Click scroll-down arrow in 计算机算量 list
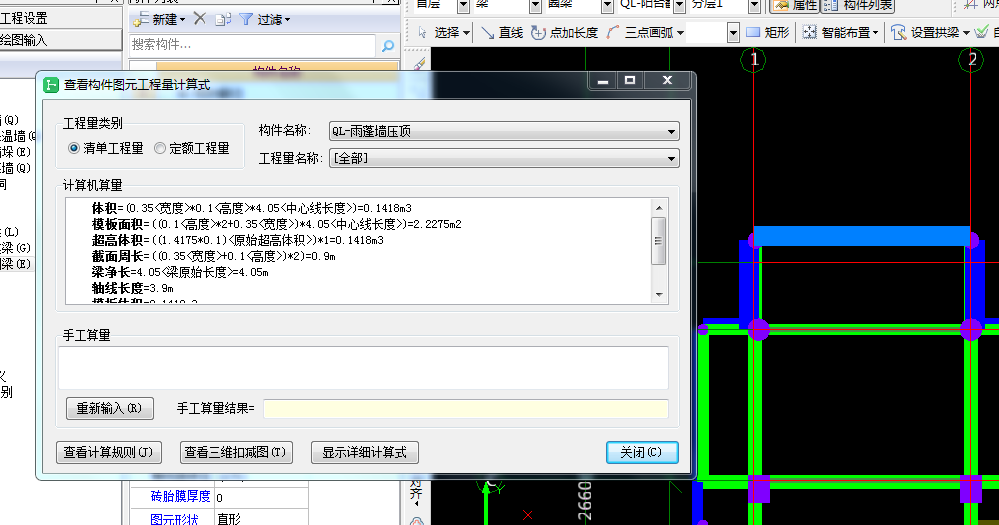The width and height of the screenshot is (999, 525). click(x=659, y=294)
